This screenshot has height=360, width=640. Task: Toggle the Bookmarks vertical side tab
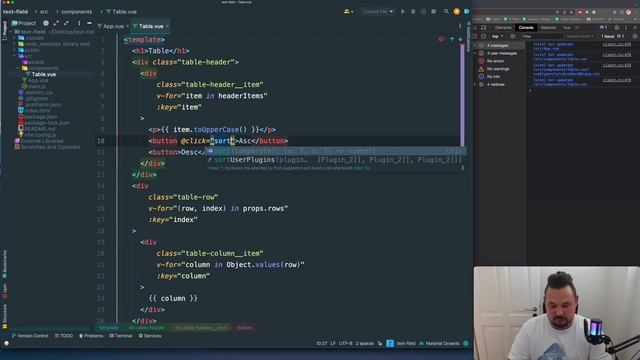4,264
